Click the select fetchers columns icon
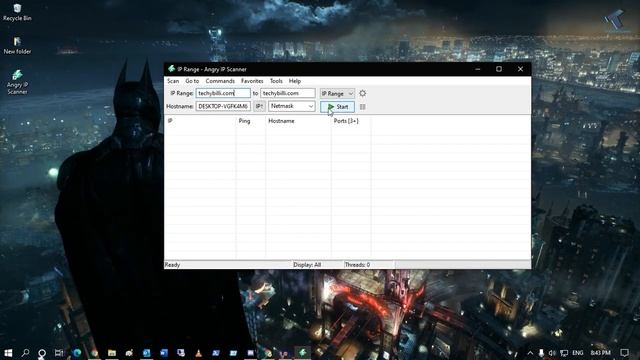640x360 pixels. pyautogui.click(x=362, y=107)
